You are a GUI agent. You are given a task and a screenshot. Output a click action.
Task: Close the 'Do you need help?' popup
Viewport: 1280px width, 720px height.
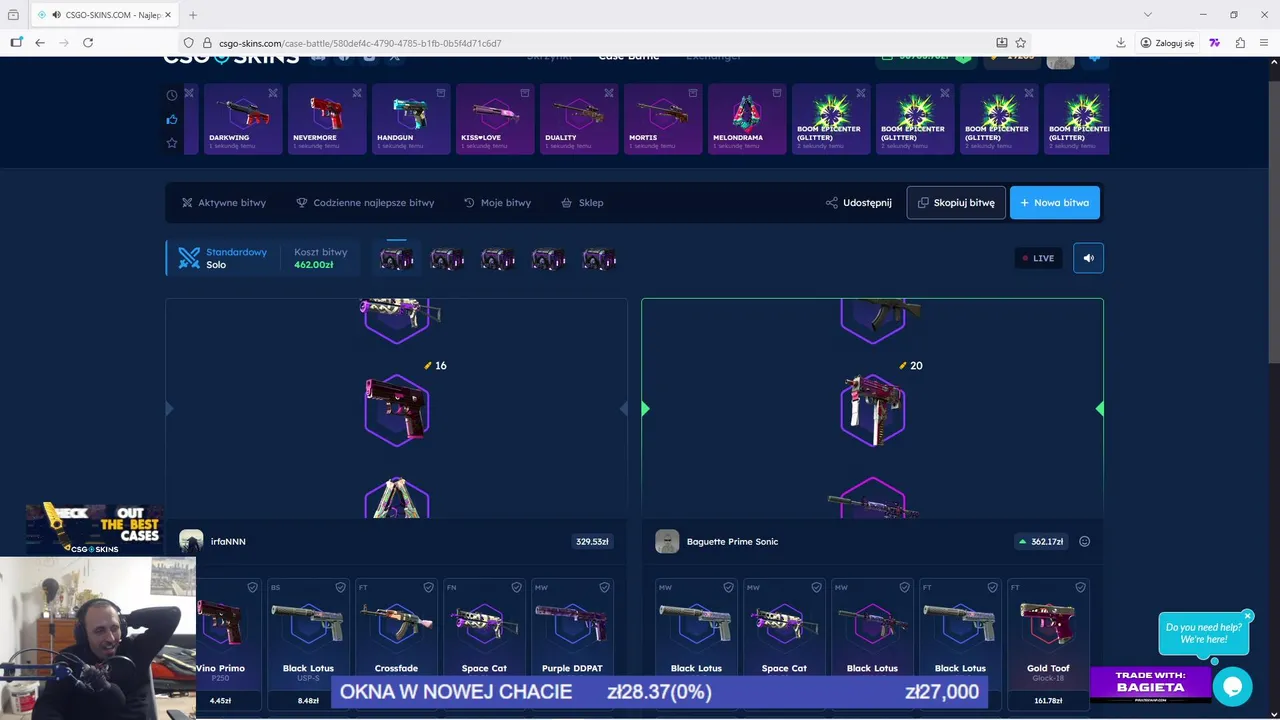click(1247, 616)
